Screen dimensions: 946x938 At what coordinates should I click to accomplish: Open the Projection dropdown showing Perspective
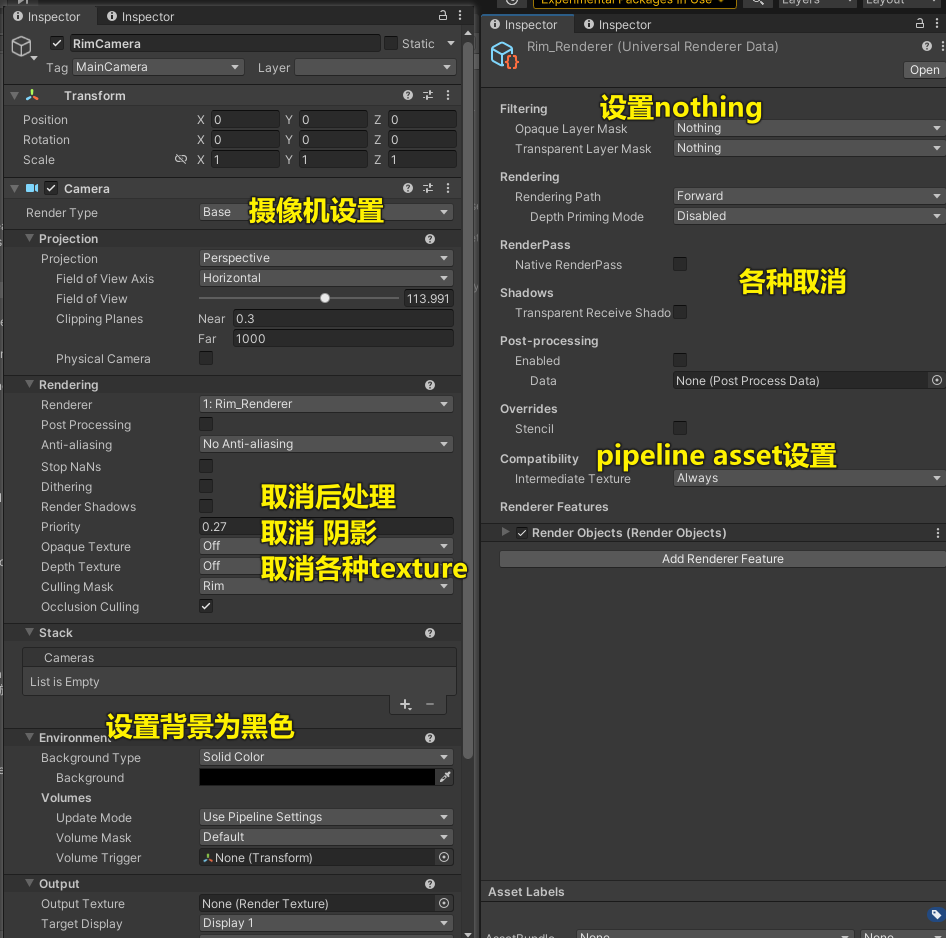[325, 258]
